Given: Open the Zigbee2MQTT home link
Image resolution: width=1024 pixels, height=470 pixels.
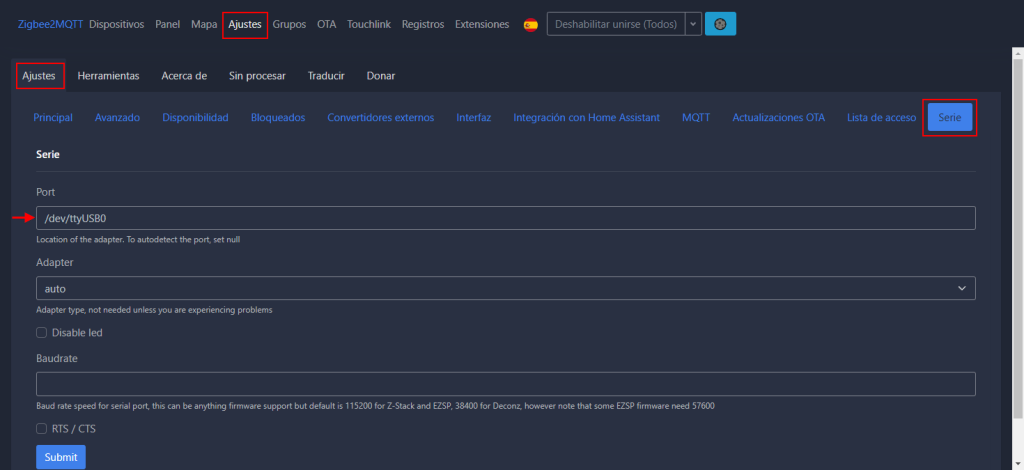Looking at the screenshot, I should [50, 24].
